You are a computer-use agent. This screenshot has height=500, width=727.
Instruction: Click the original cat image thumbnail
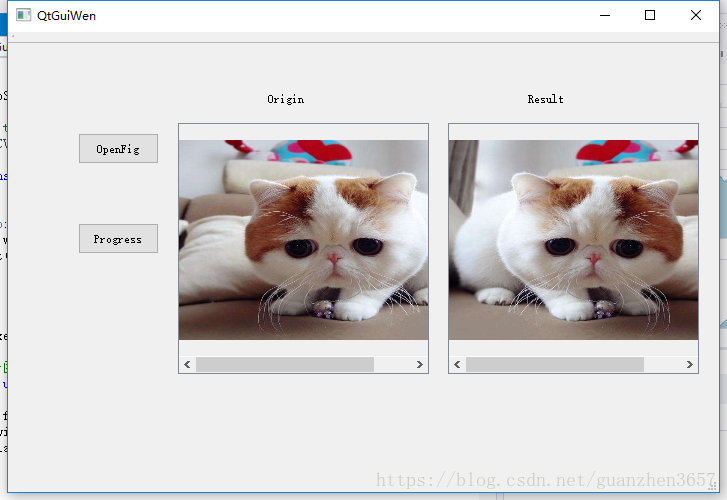tap(304, 240)
